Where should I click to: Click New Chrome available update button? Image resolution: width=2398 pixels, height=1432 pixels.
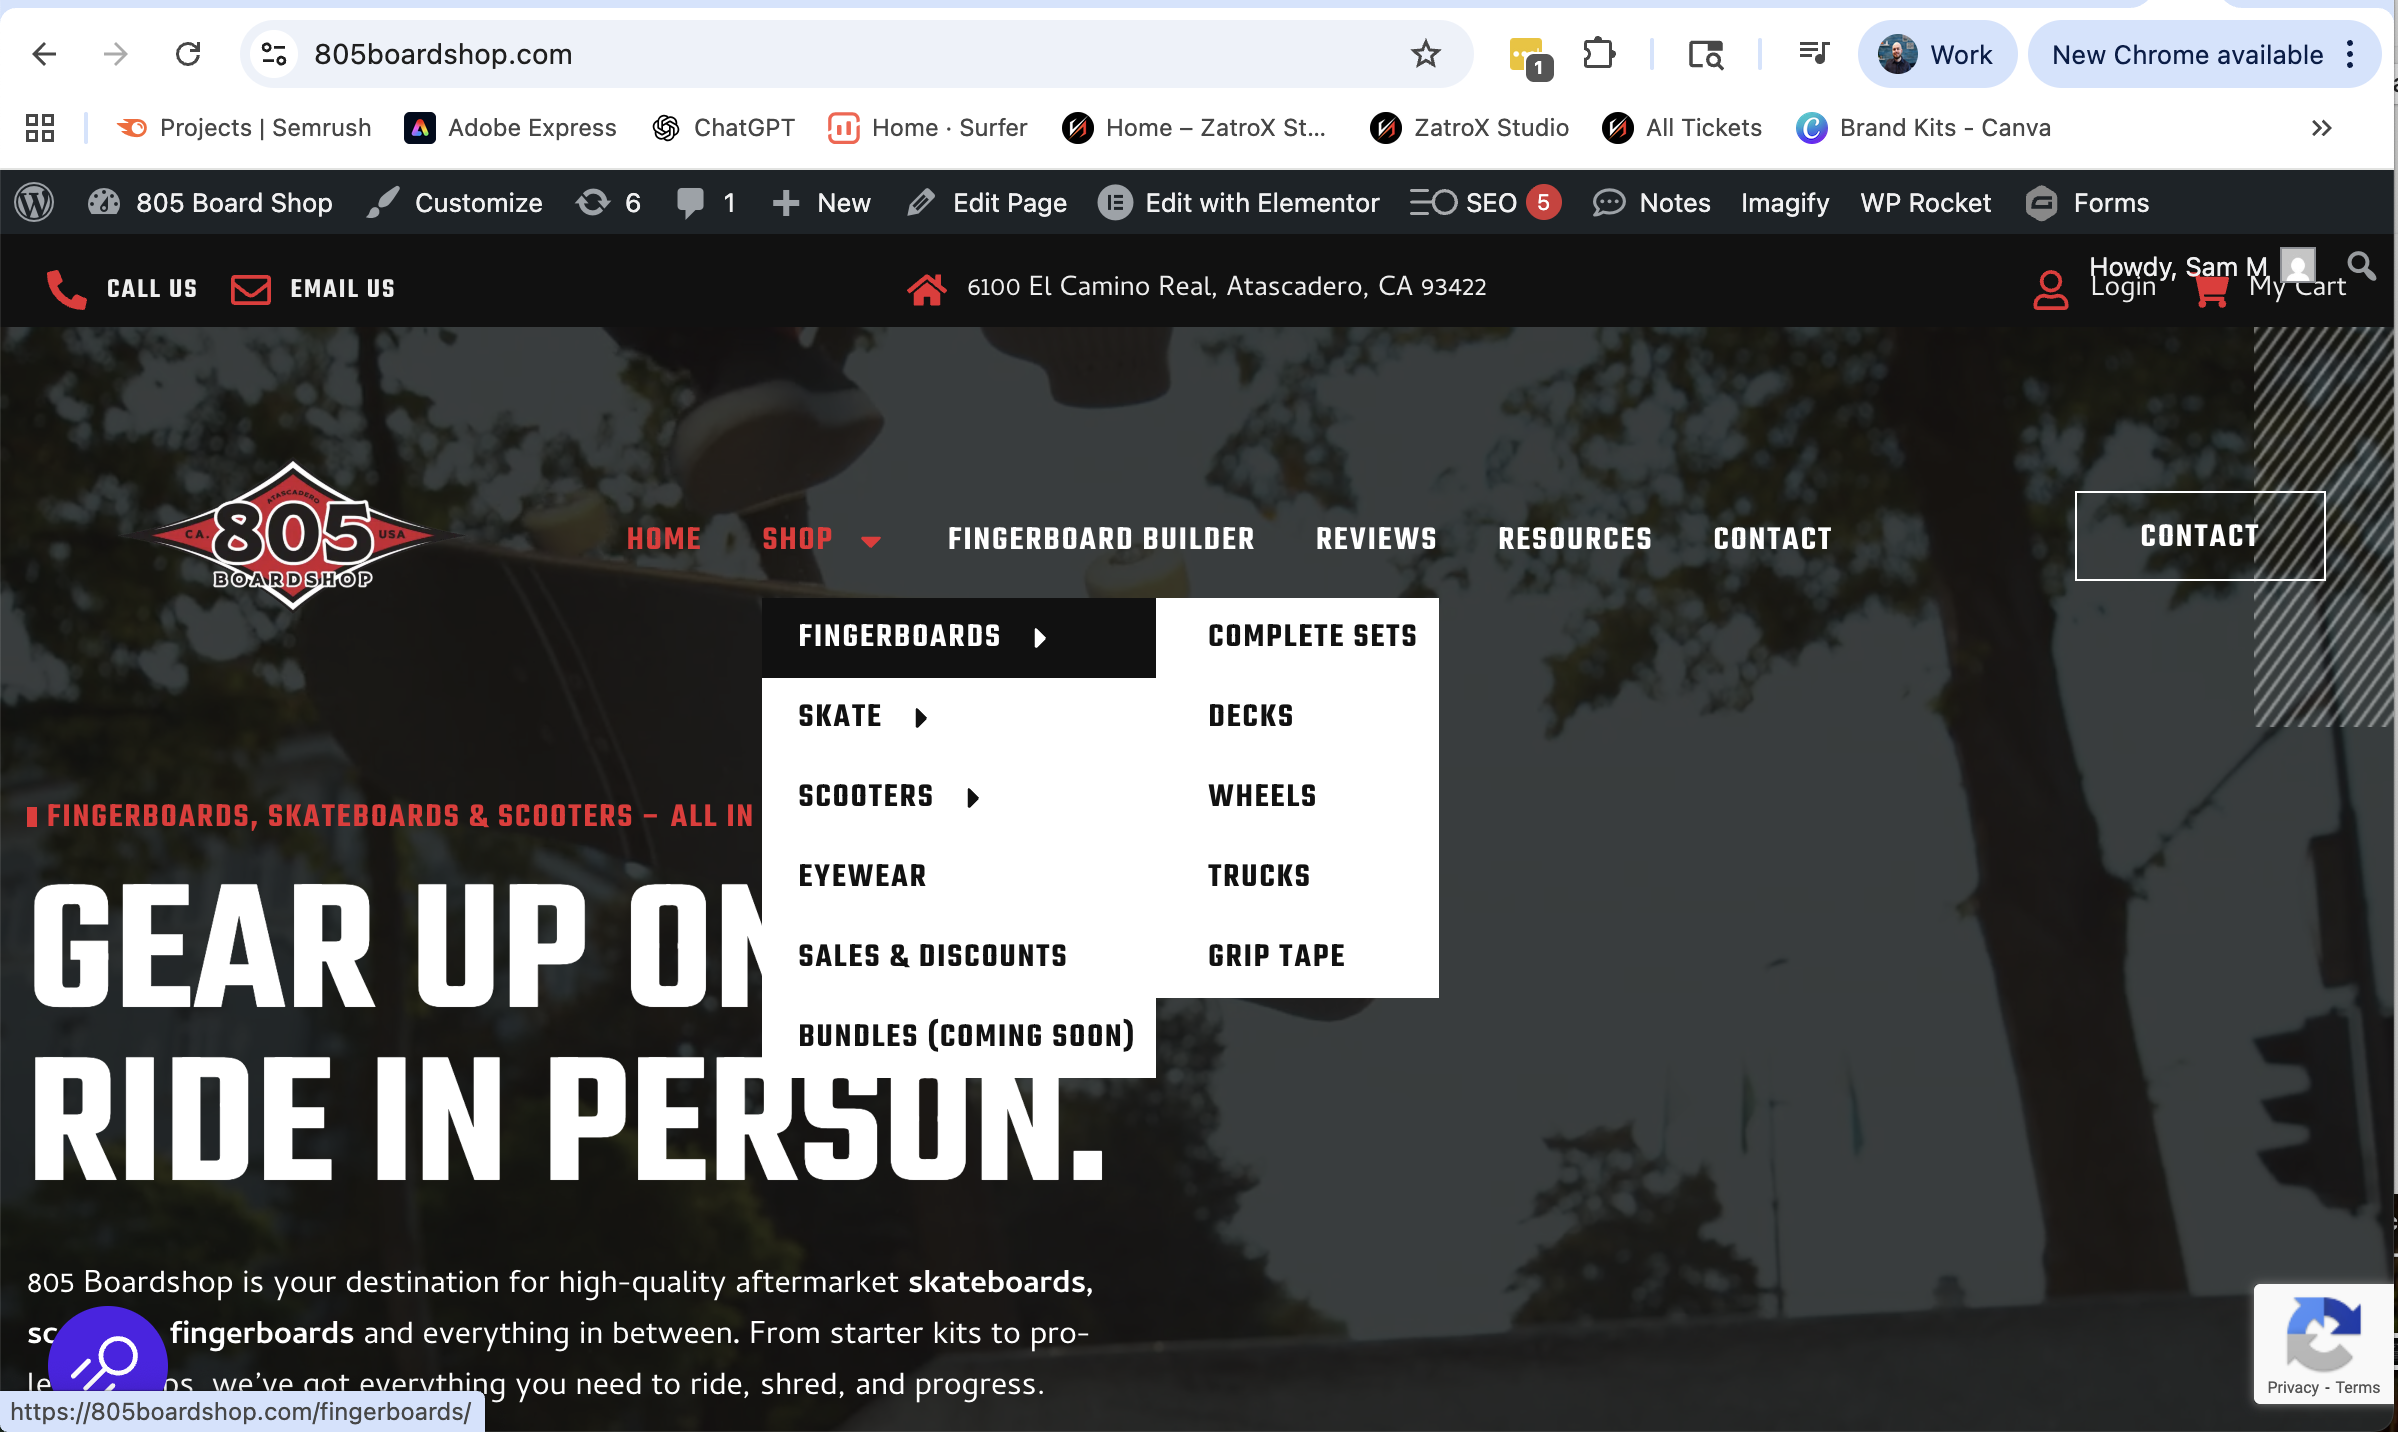click(x=2187, y=54)
